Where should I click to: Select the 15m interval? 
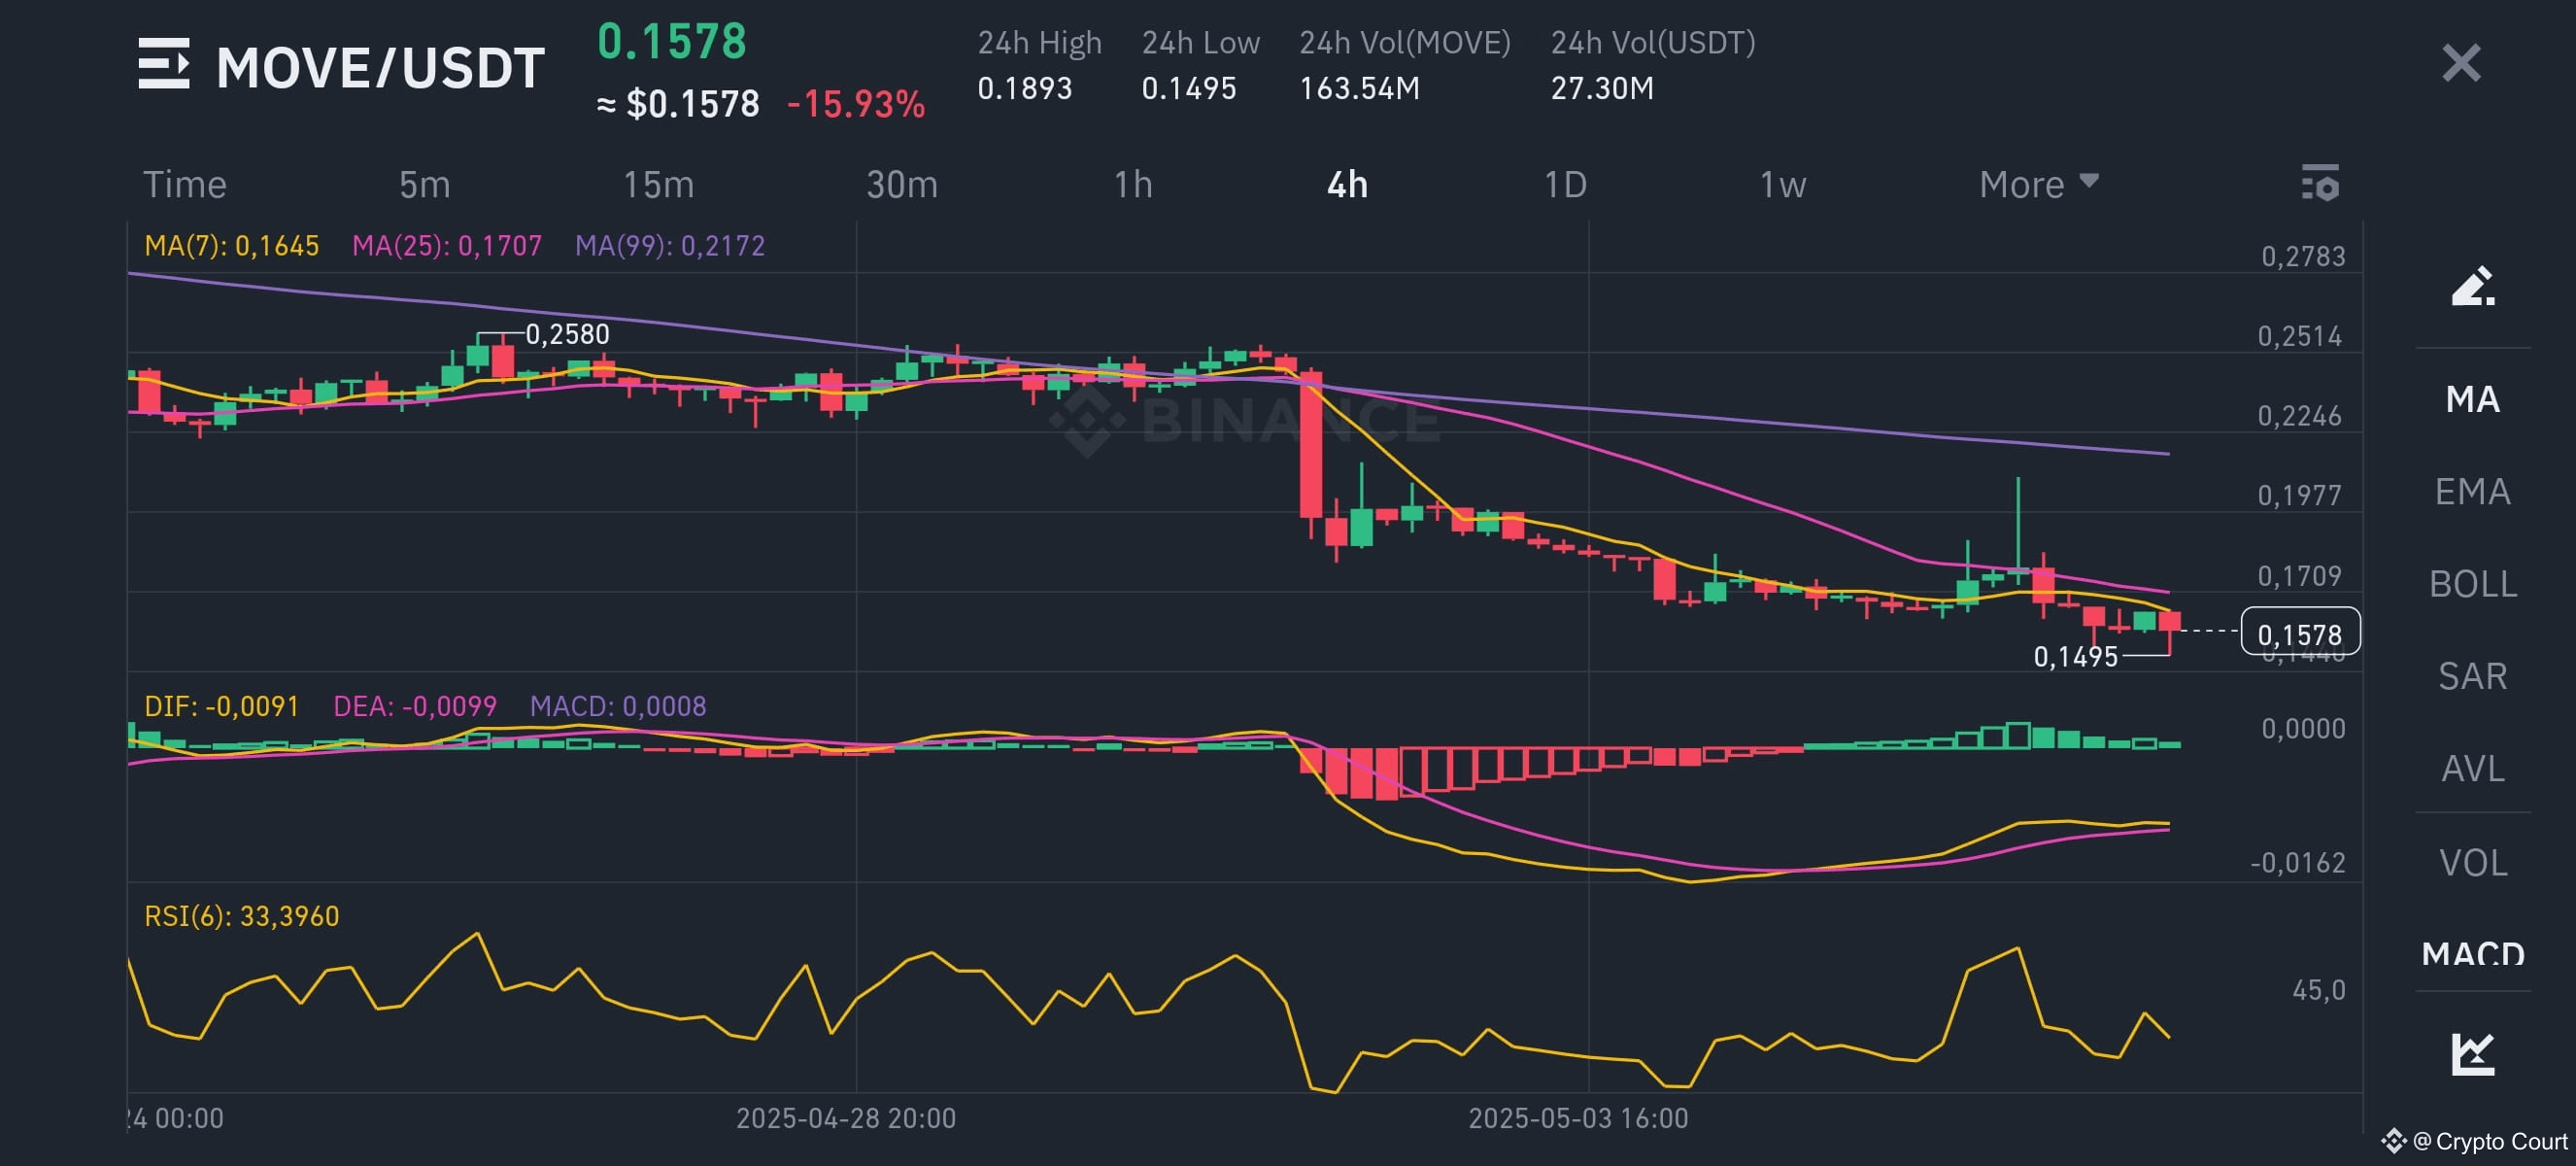(658, 185)
